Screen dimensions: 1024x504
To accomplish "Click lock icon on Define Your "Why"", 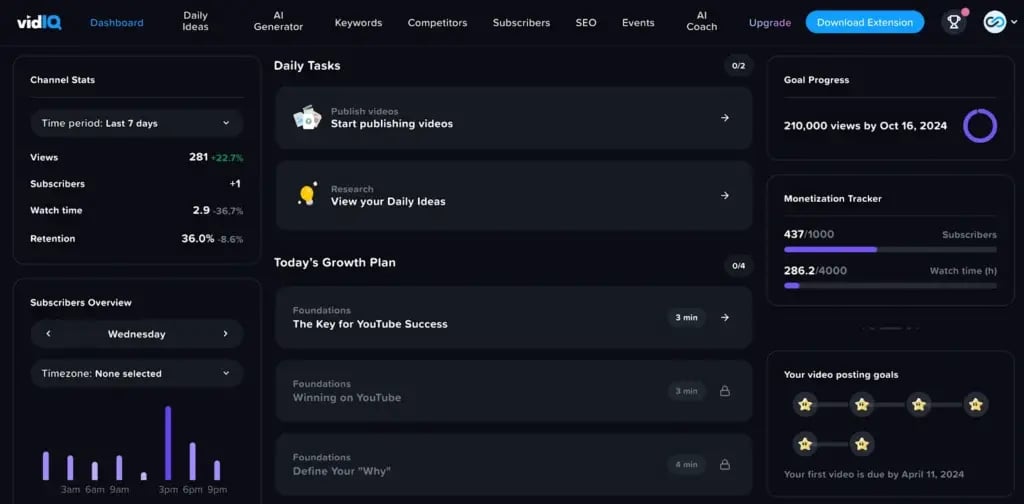I will tap(725, 464).
